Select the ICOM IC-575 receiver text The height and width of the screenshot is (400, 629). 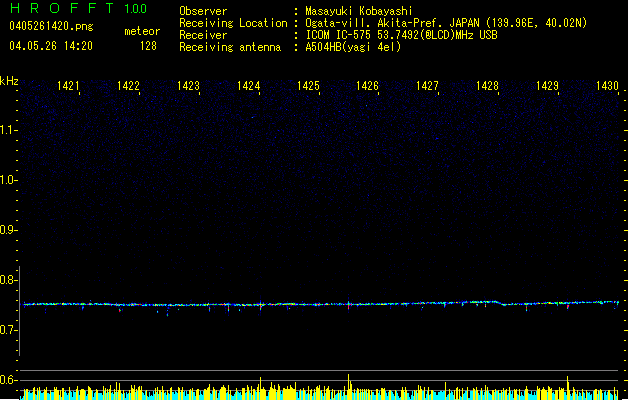point(401,35)
